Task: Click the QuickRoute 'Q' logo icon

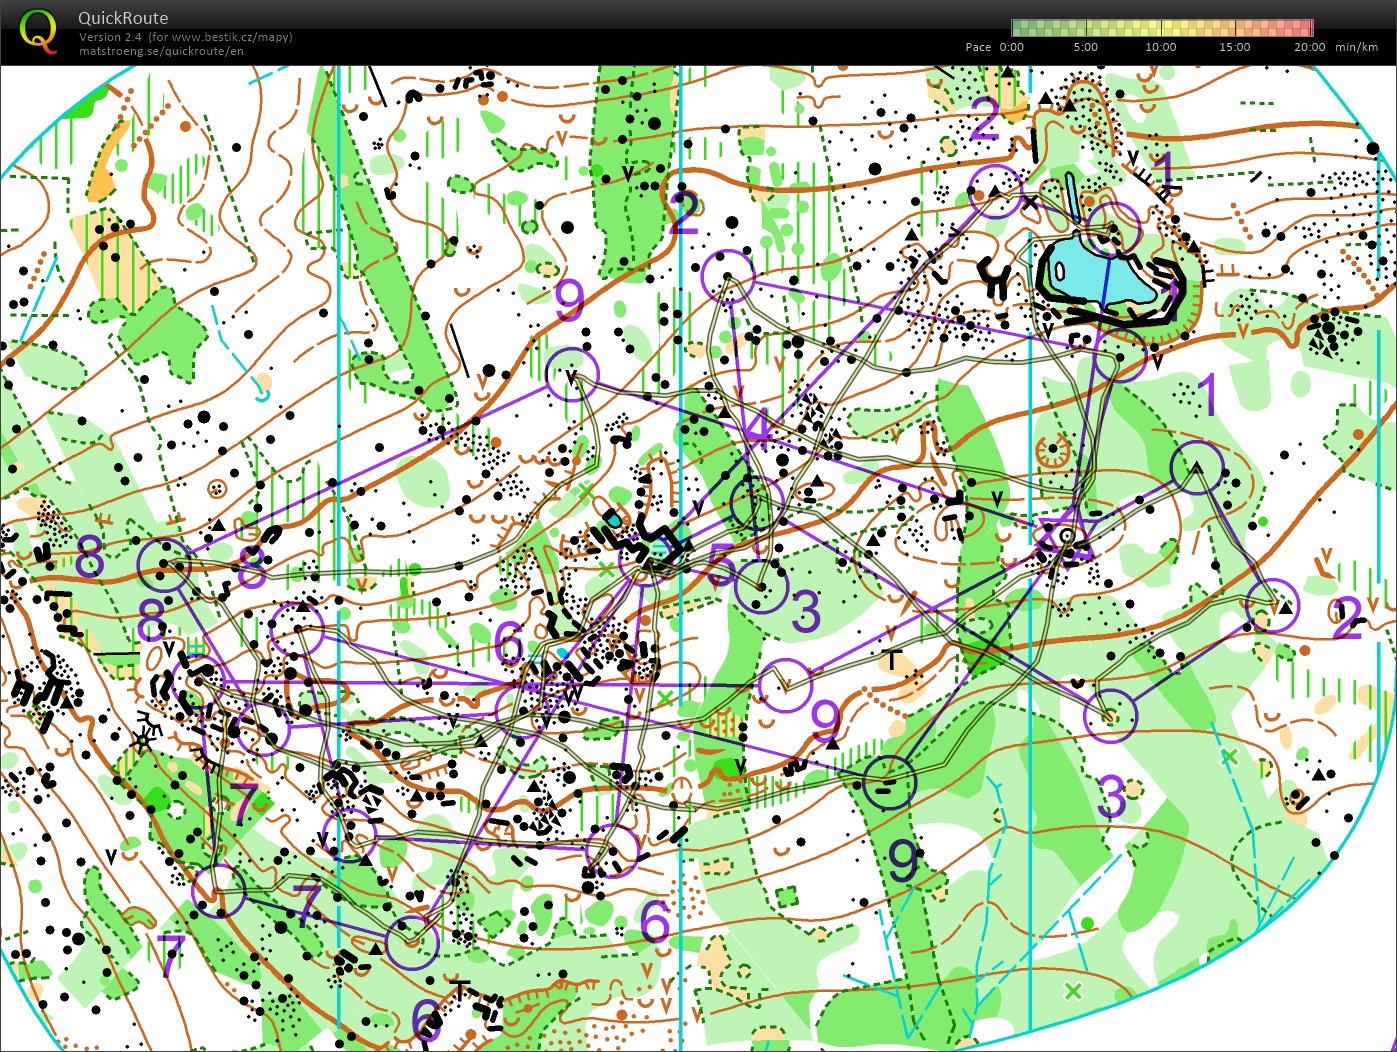Action: pyautogui.click(x=40, y=30)
